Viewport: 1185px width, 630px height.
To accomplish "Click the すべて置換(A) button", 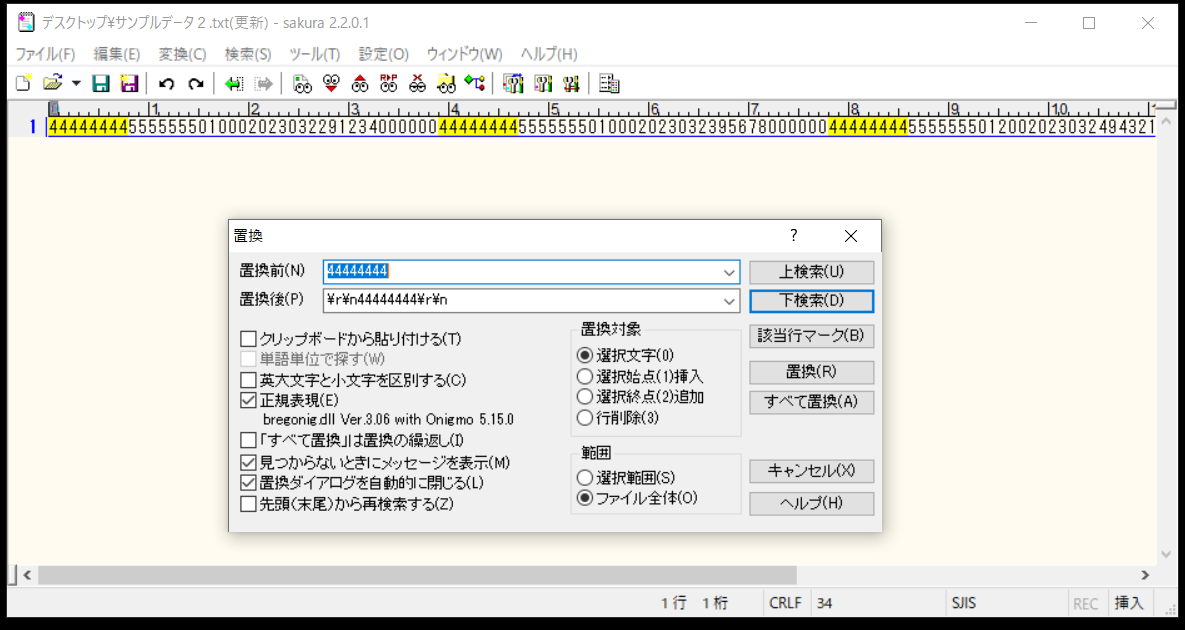I will coord(812,402).
